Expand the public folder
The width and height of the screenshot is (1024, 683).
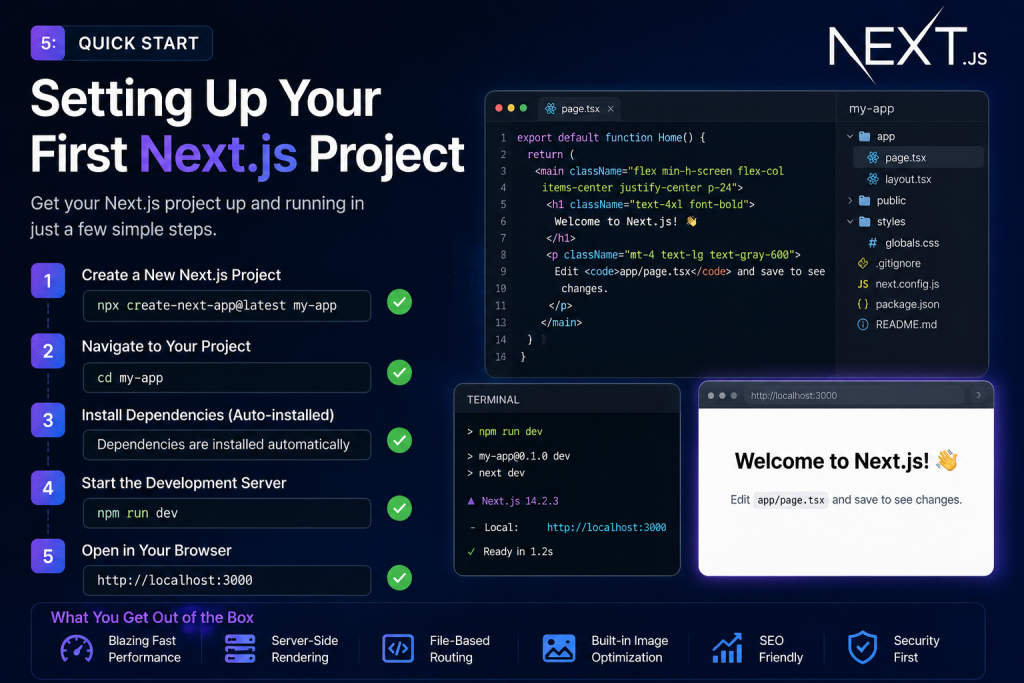pyautogui.click(x=850, y=200)
